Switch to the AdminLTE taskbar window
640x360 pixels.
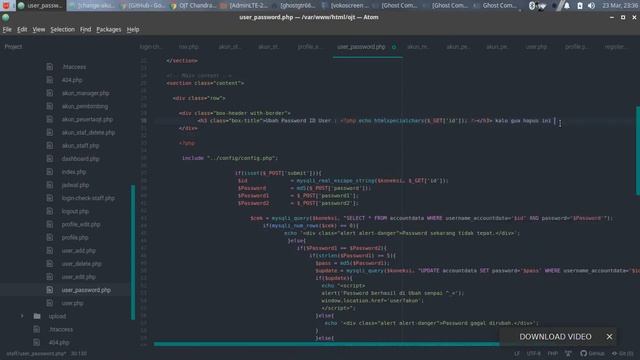point(244,6)
